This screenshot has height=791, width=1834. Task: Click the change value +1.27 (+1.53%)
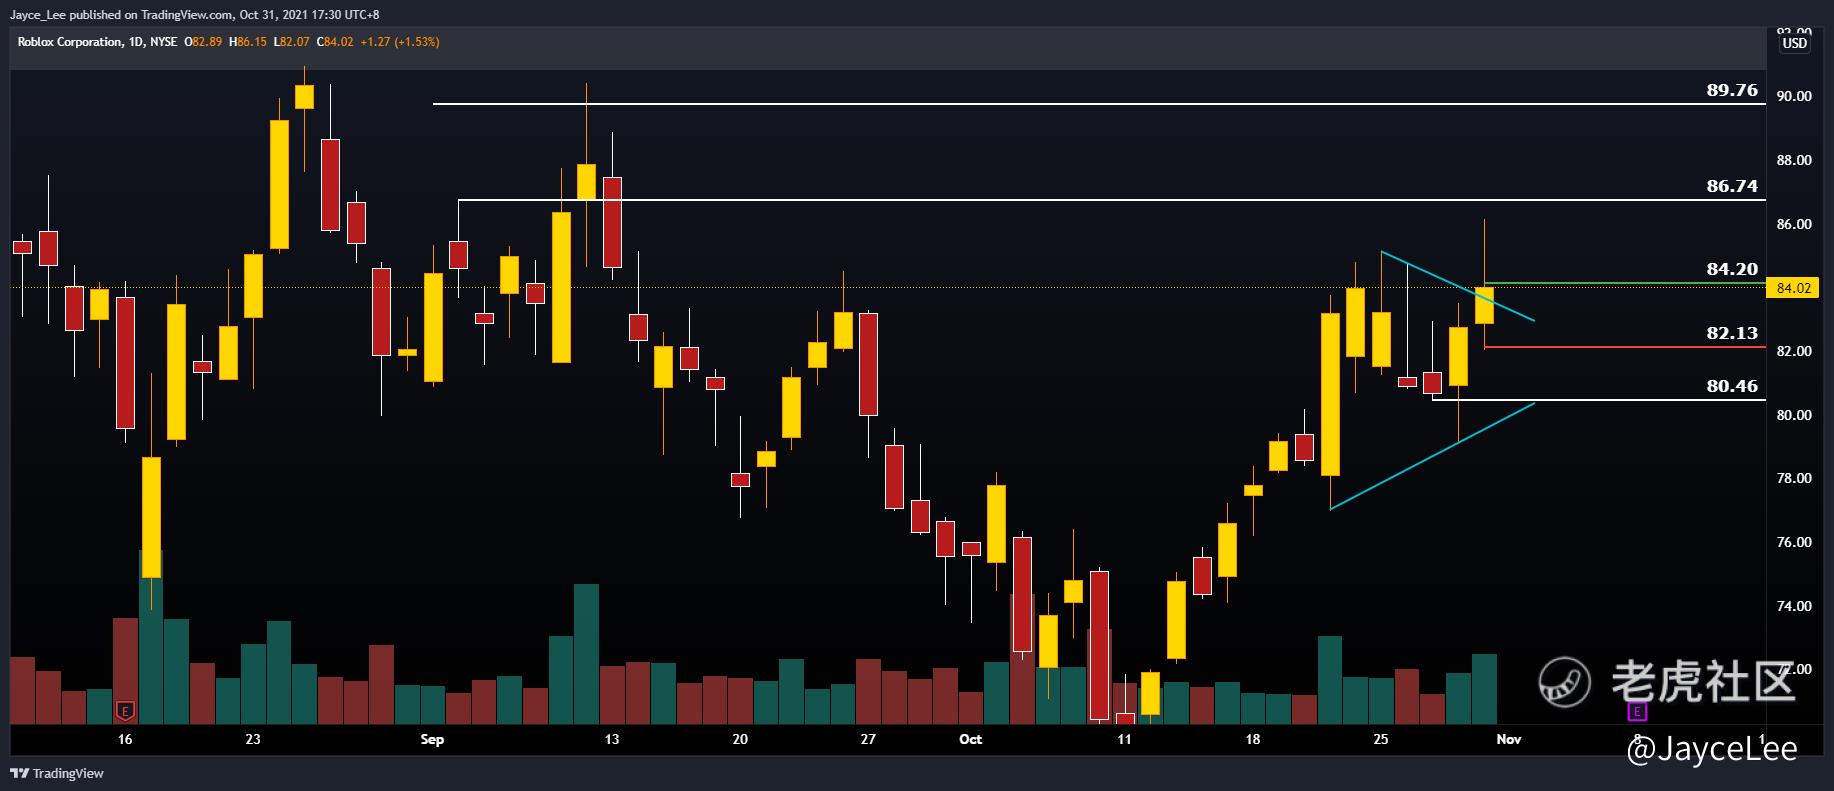point(400,42)
